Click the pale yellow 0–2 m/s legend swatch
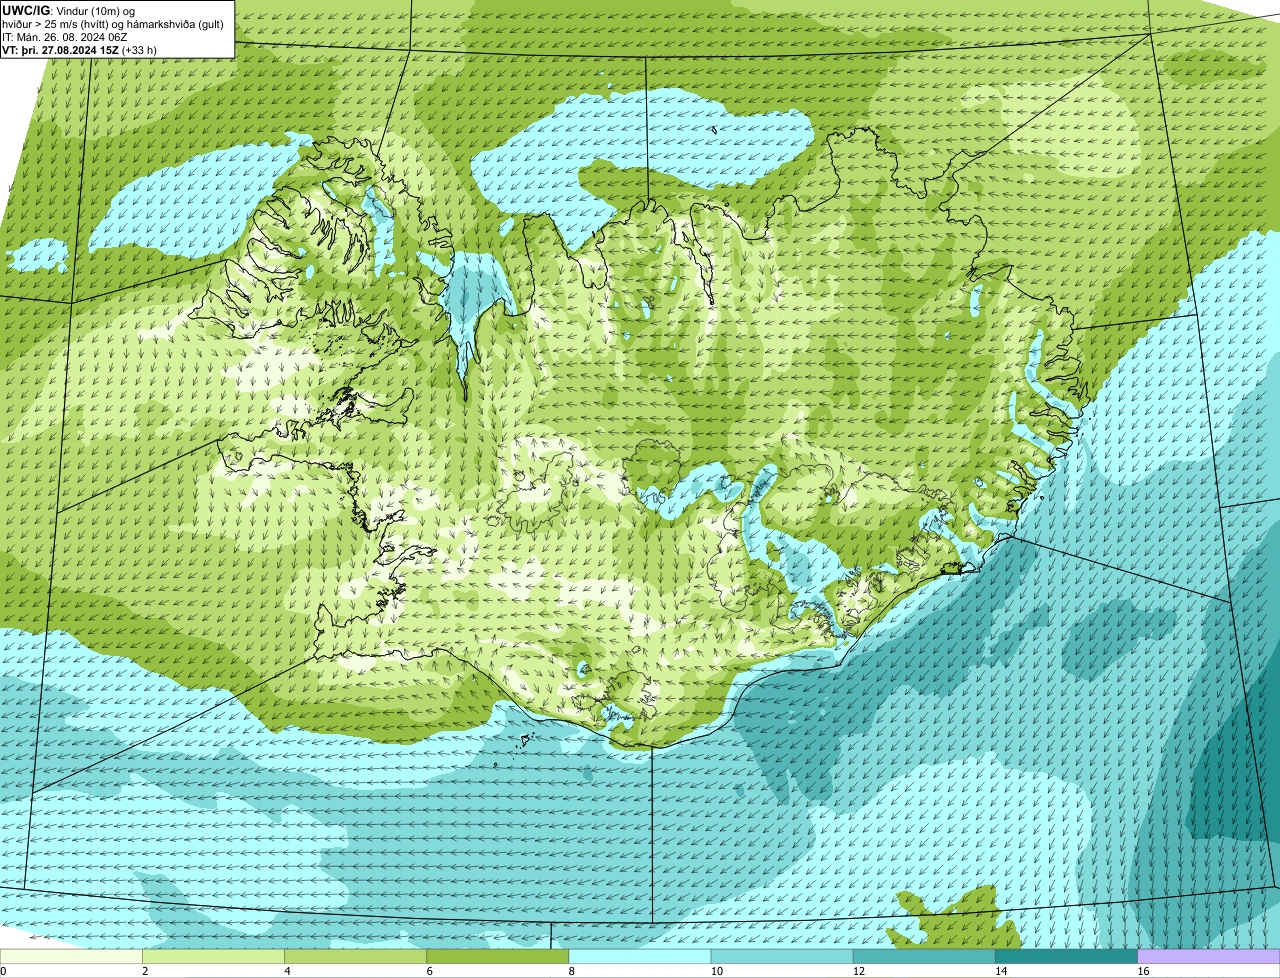This screenshot has width=1280, height=978. [x=71, y=956]
